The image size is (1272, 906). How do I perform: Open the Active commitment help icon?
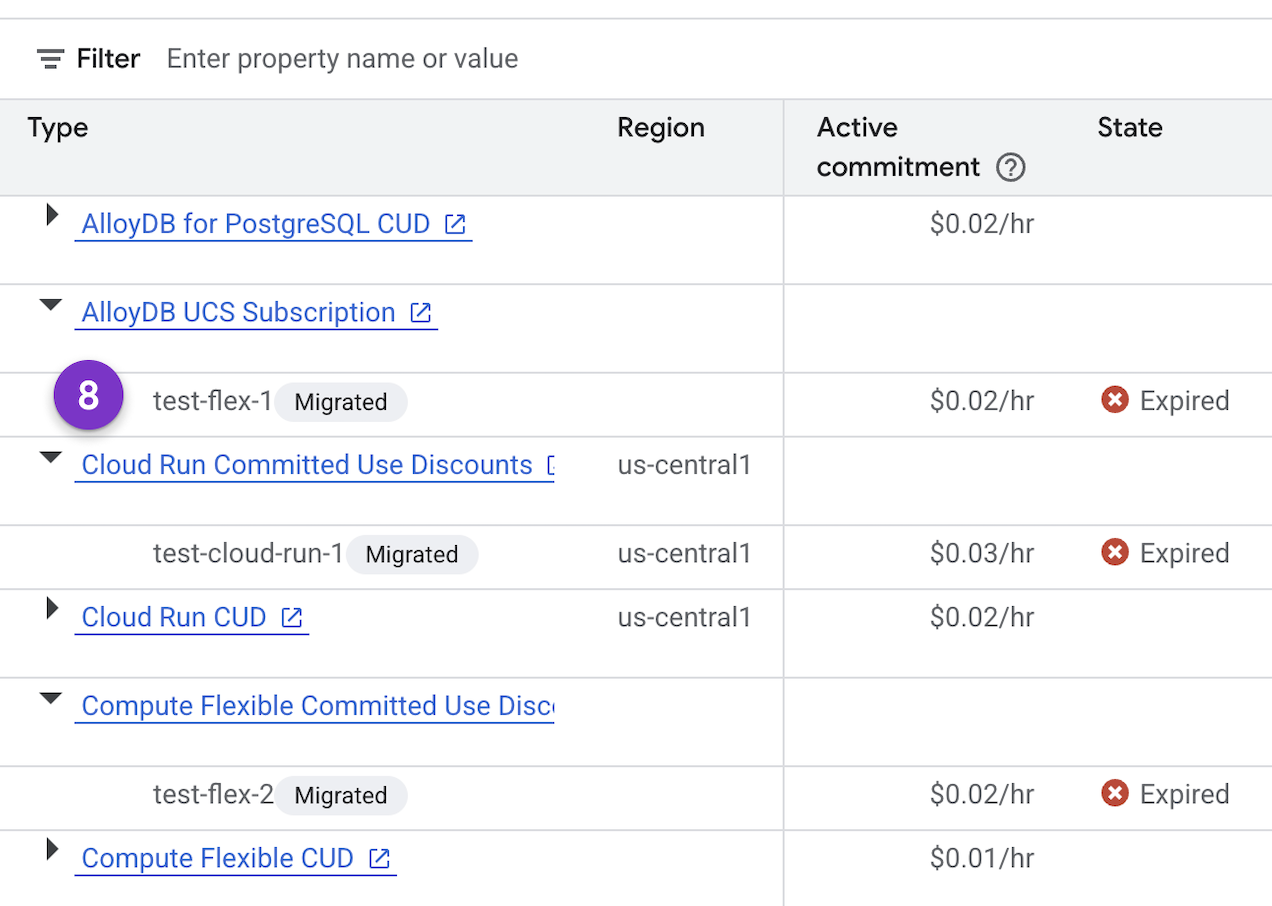point(1010,168)
